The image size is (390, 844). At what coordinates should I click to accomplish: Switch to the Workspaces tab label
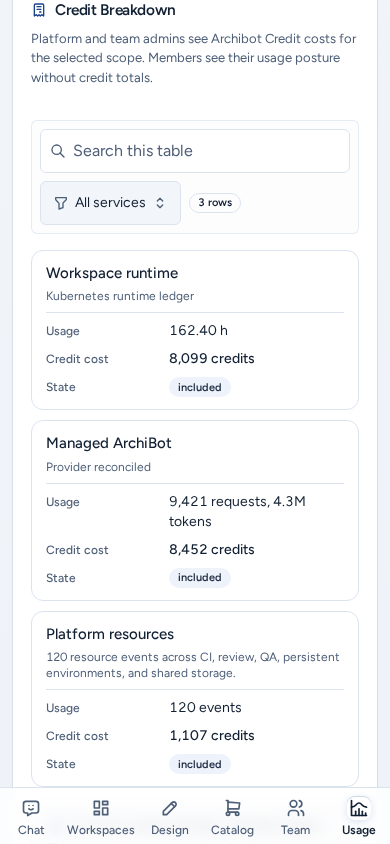(101, 830)
